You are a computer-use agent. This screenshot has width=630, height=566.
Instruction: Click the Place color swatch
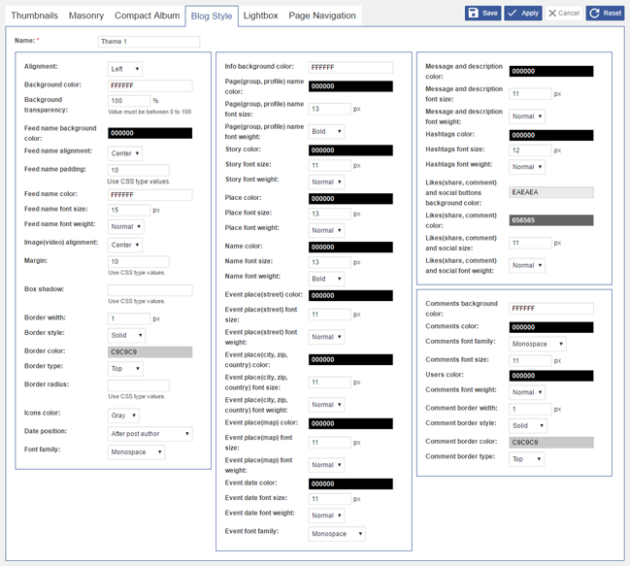tap(350, 199)
